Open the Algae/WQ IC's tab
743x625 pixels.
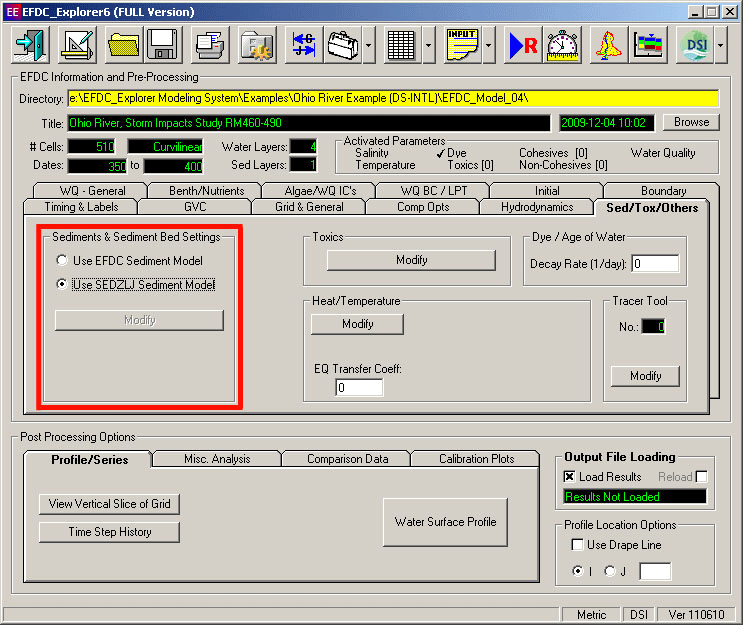(320, 190)
